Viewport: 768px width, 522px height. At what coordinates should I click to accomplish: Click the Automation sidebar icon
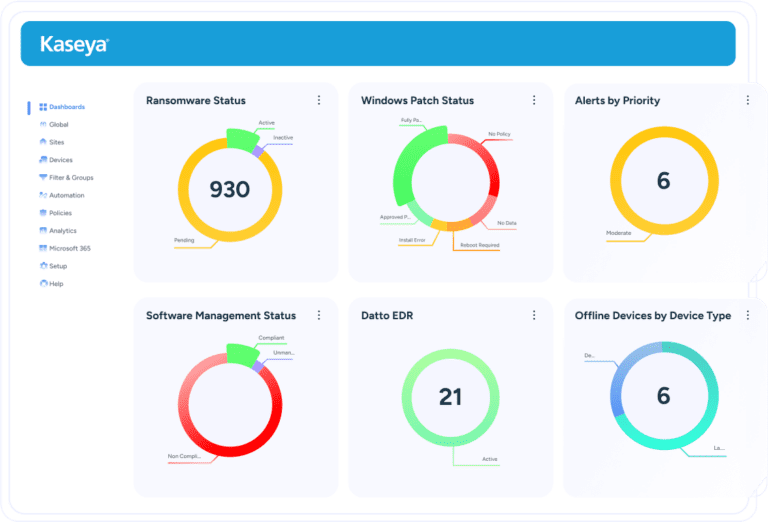43,196
